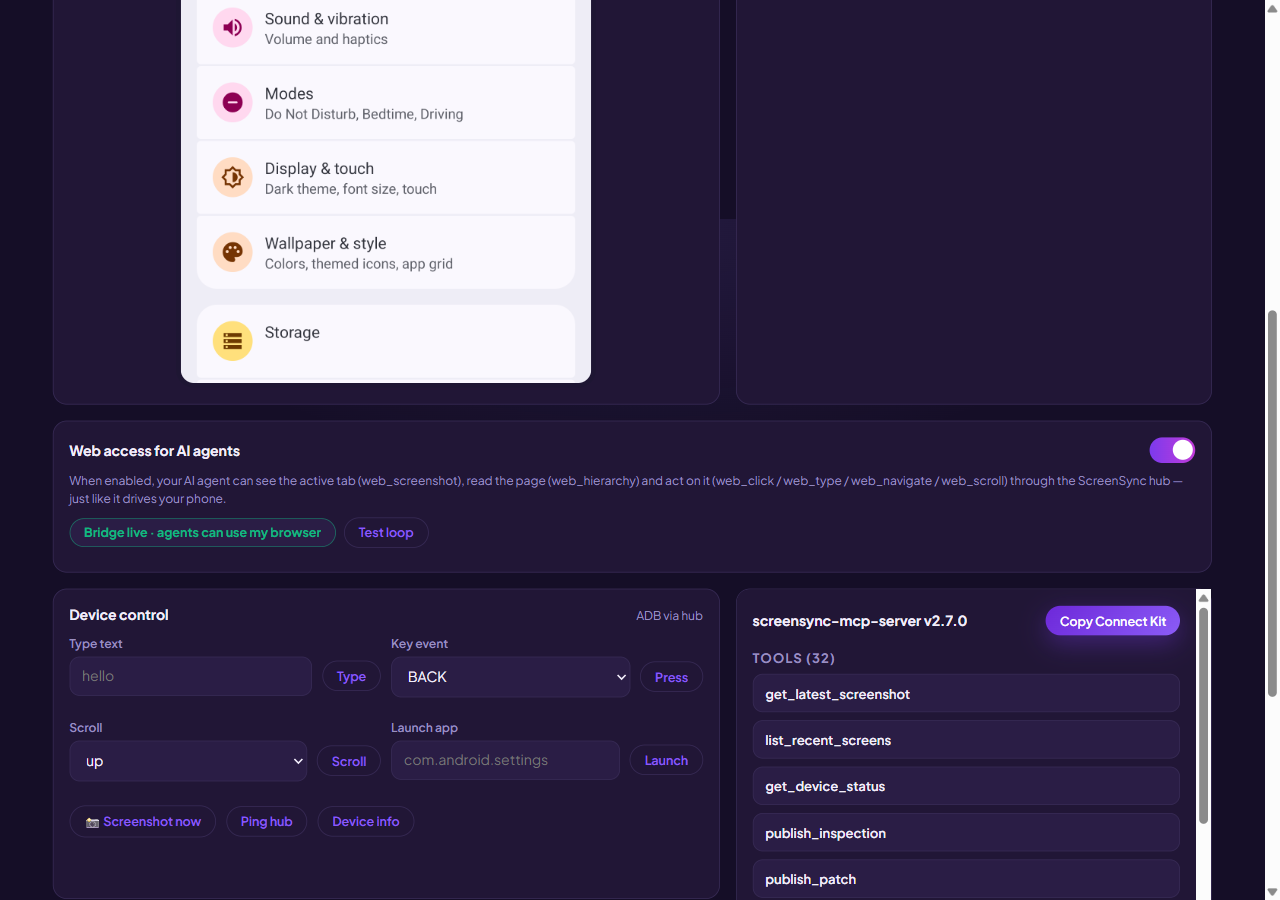Image resolution: width=1280 pixels, height=900 pixels.
Task: Select get_device_status tool
Action: [x=966, y=786]
